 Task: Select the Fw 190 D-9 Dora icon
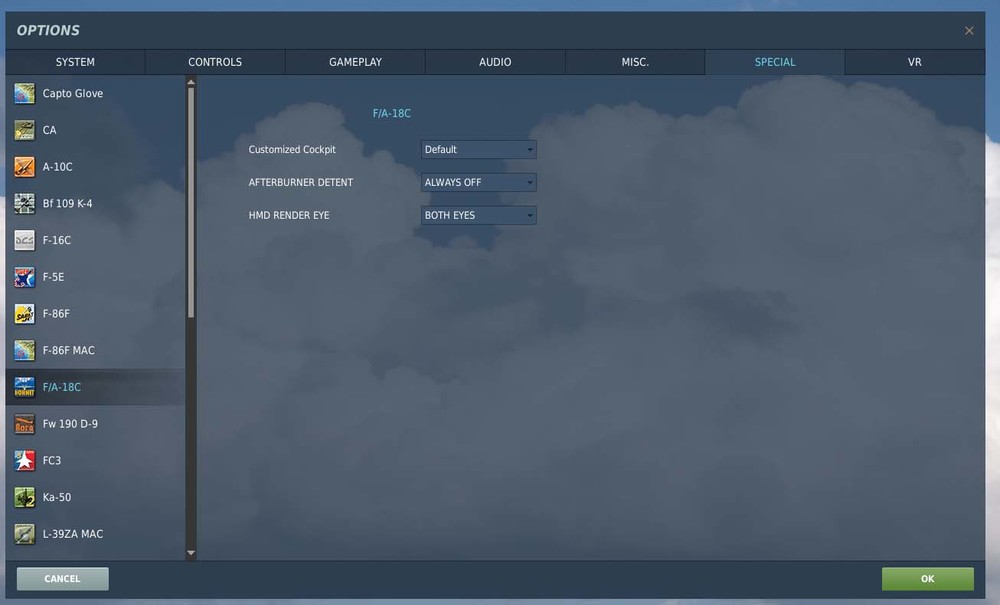tap(24, 424)
